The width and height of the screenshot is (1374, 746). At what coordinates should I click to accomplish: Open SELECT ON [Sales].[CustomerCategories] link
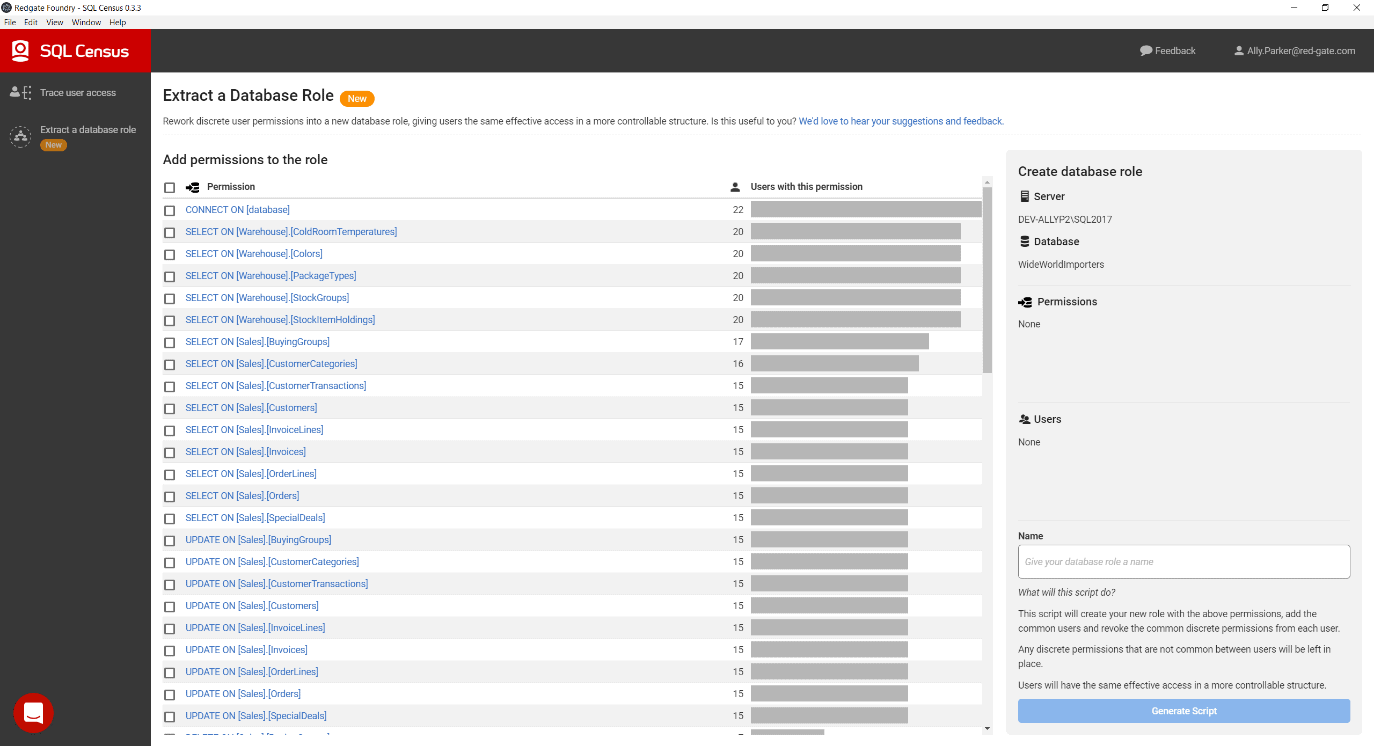pos(271,364)
